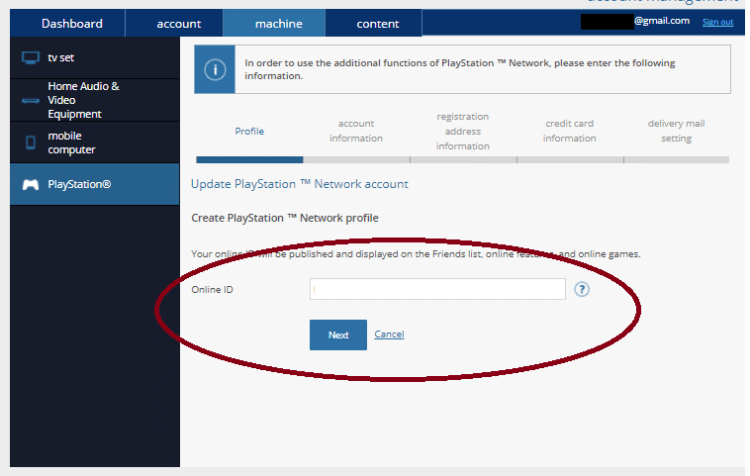
Task: Open Home Audio & Video Equipment section
Action: tap(95, 100)
